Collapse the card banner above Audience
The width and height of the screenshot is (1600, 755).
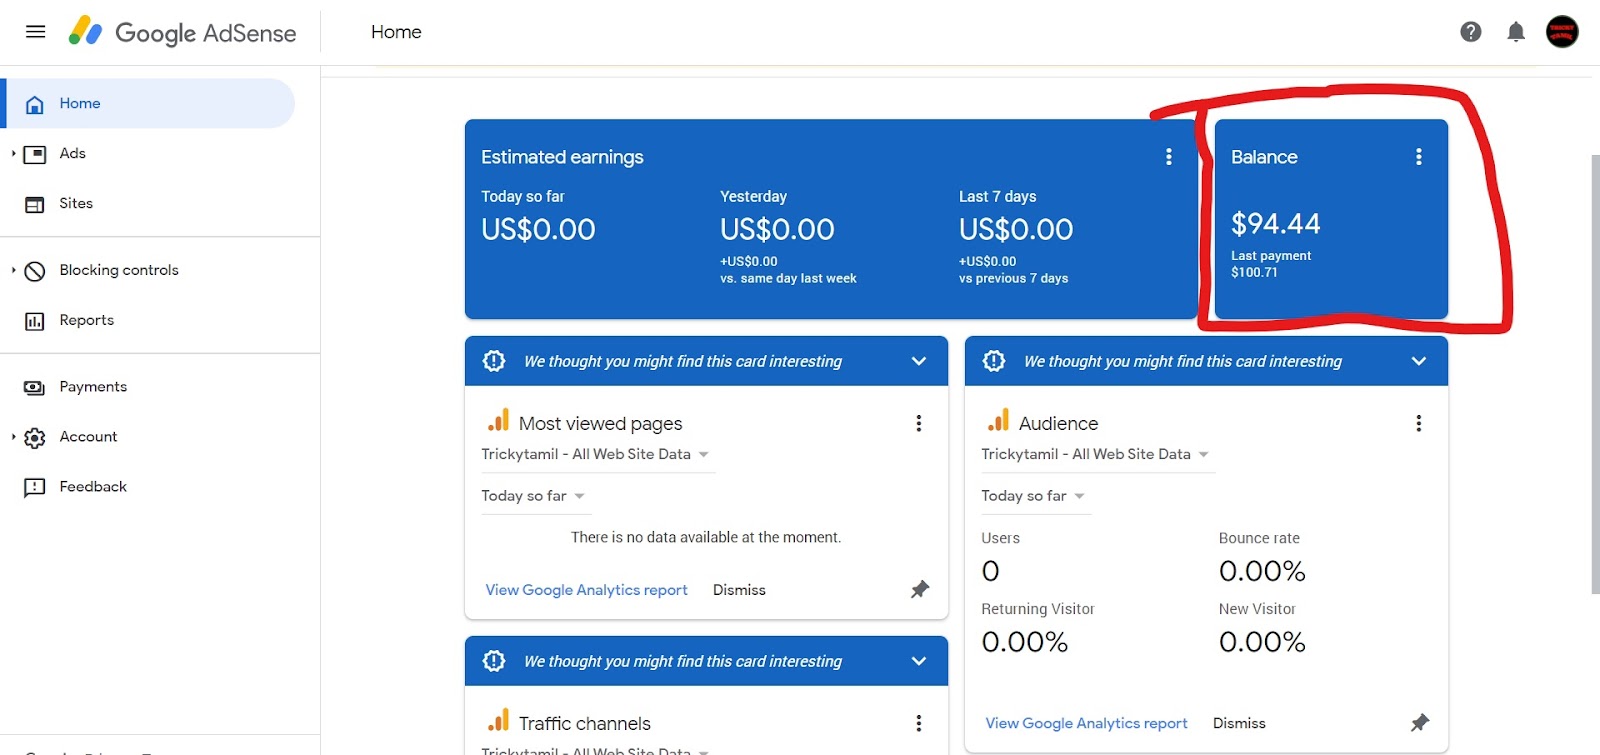pyautogui.click(x=1419, y=361)
